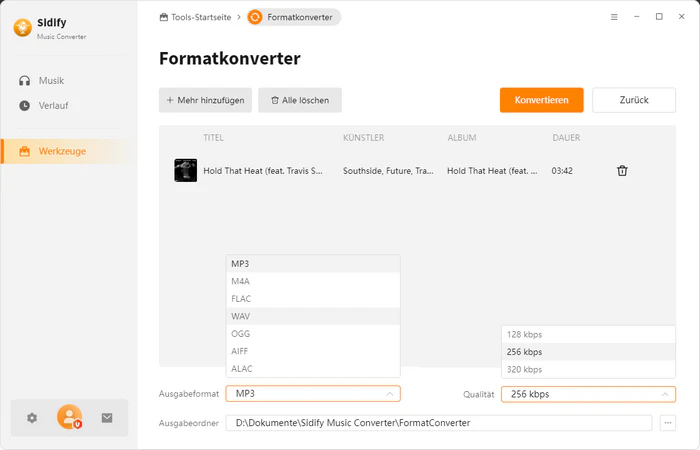Start conversion with Konvertieren button
The height and width of the screenshot is (450, 700).
point(542,100)
